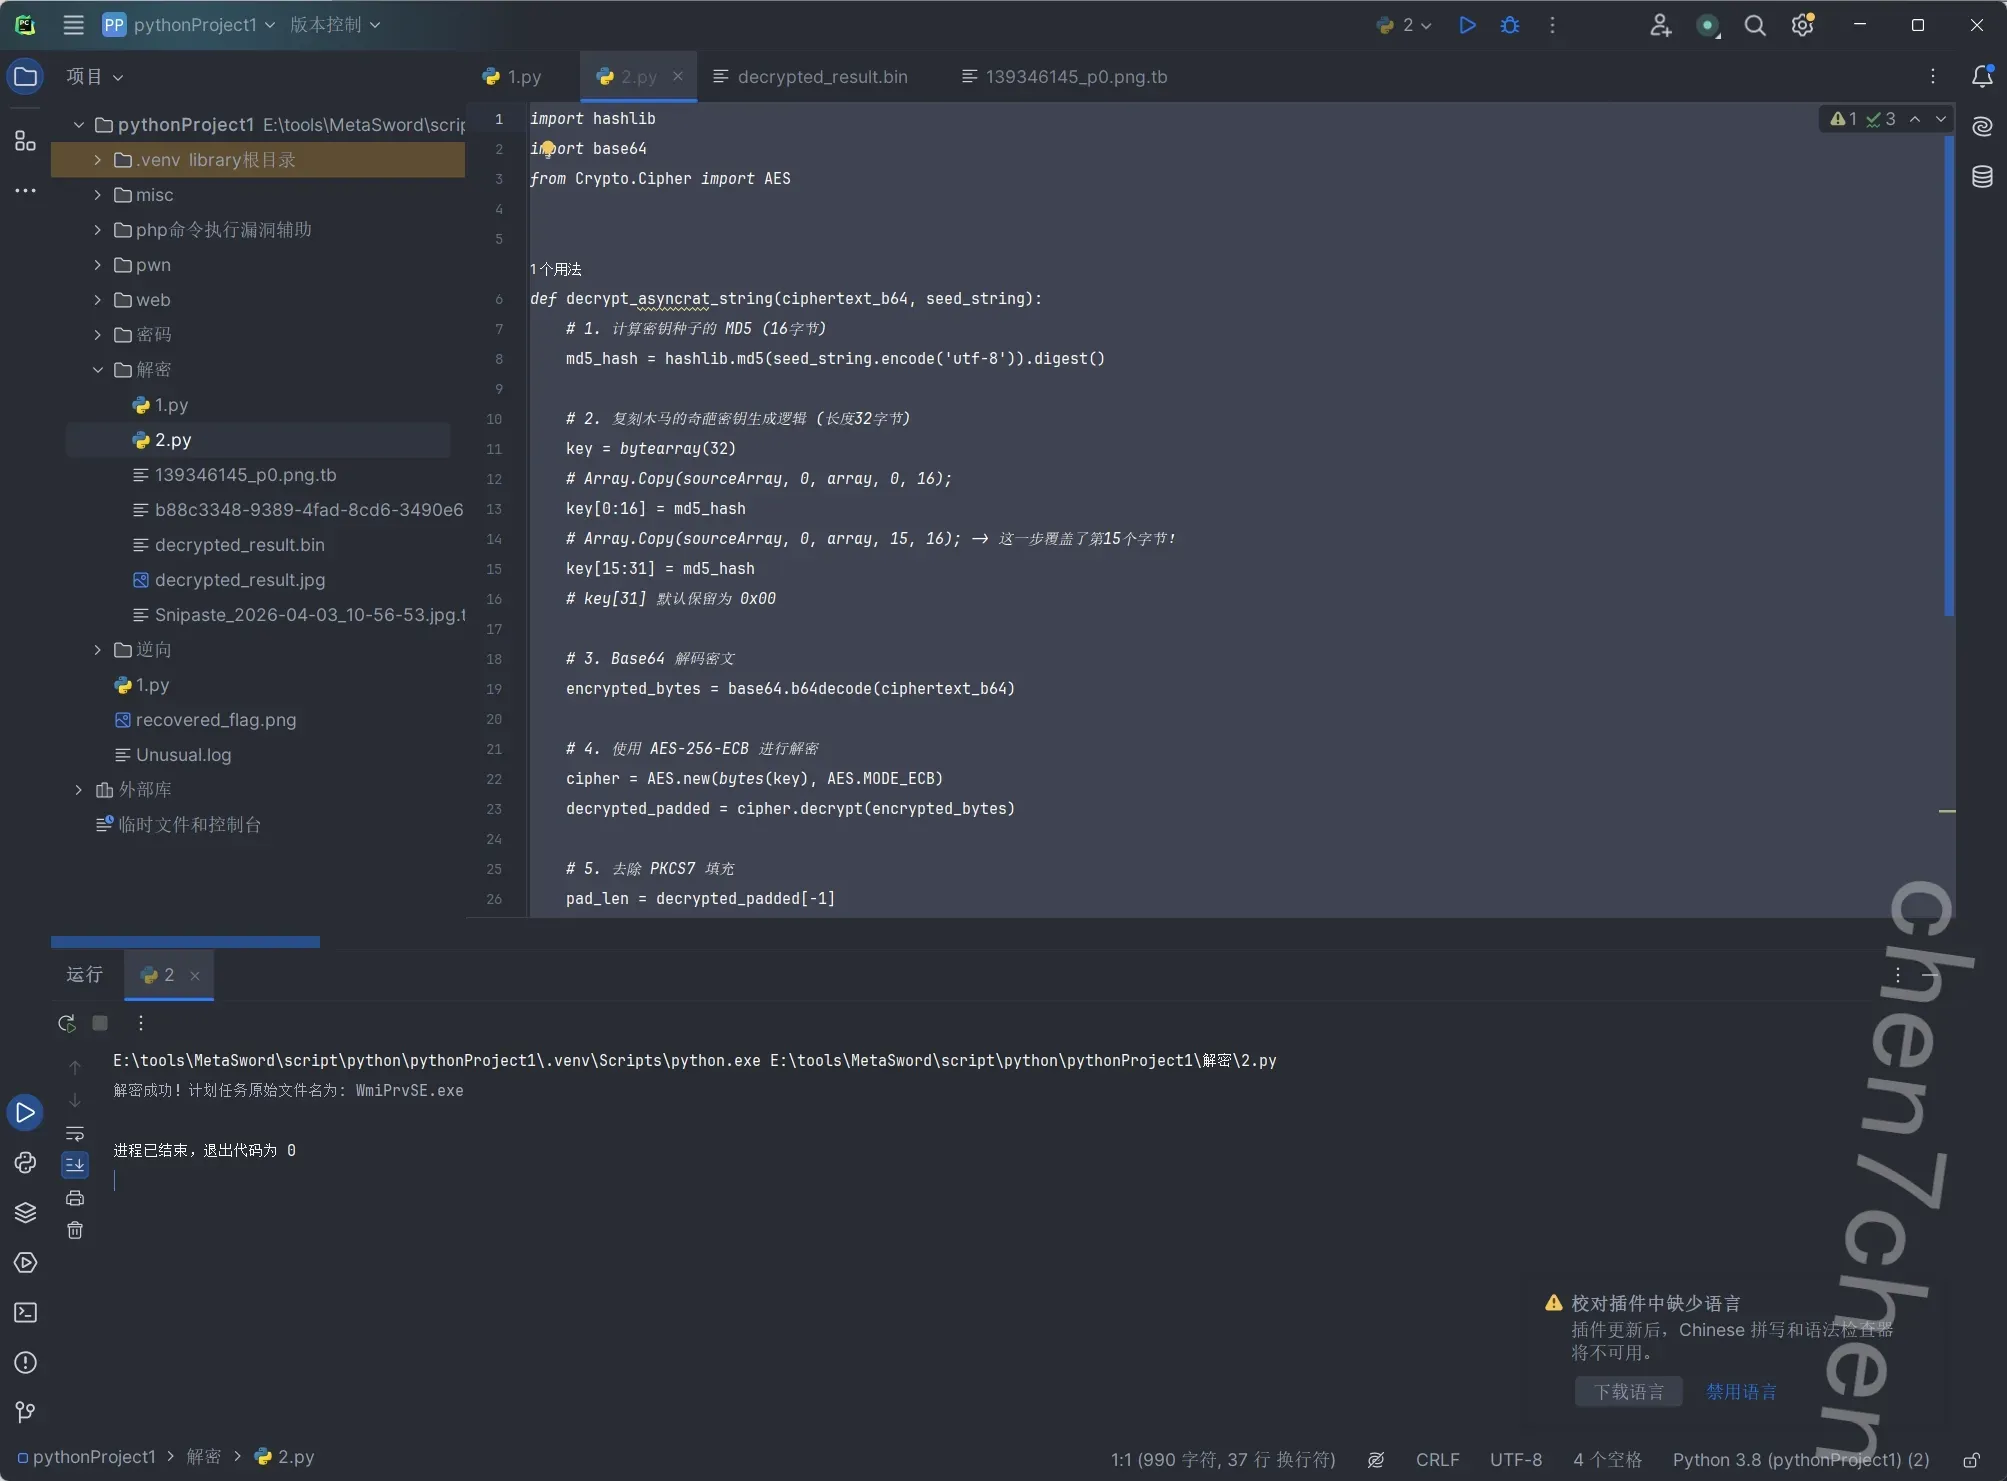
Task: Run the current script from the top toolbar
Action: [1467, 25]
